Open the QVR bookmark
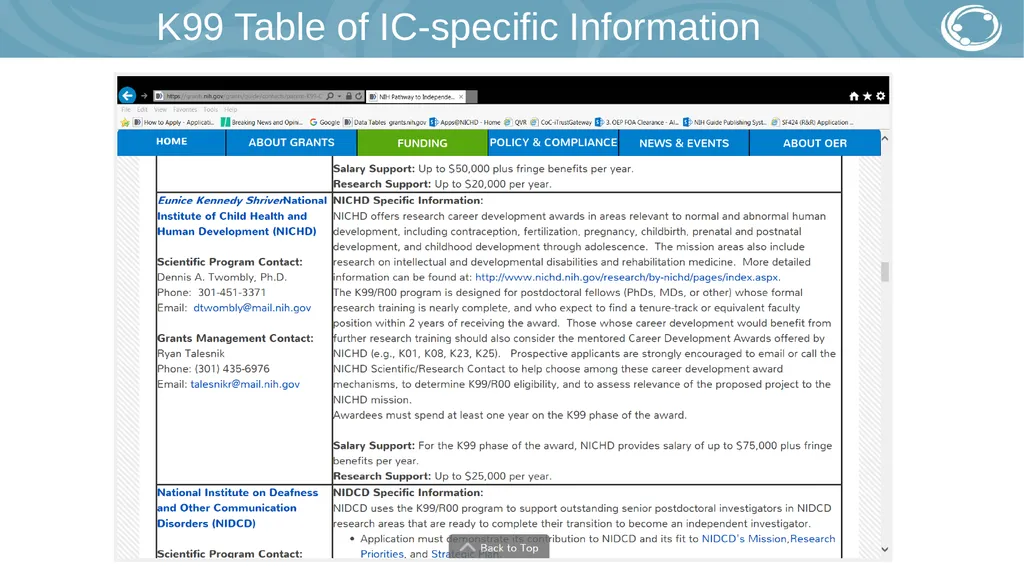 tap(515, 122)
